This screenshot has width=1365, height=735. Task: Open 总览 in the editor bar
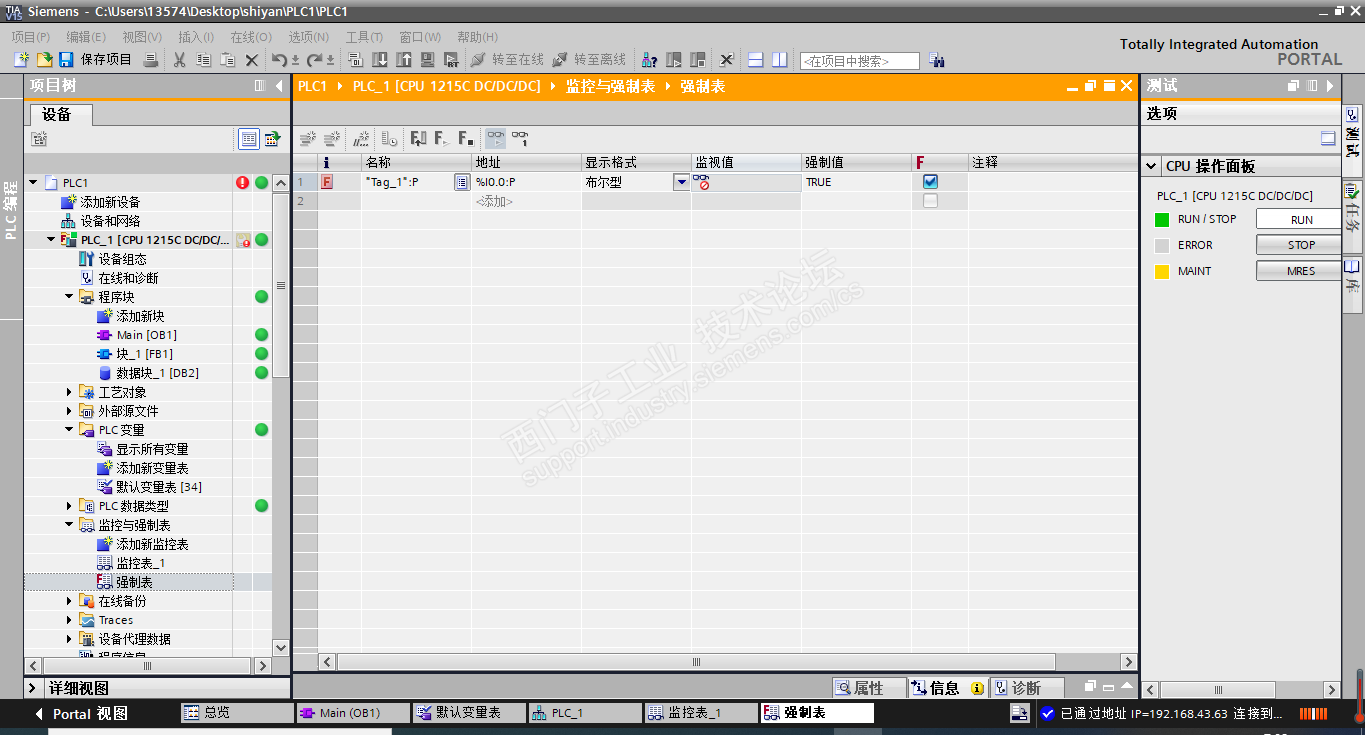(x=236, y=713)
